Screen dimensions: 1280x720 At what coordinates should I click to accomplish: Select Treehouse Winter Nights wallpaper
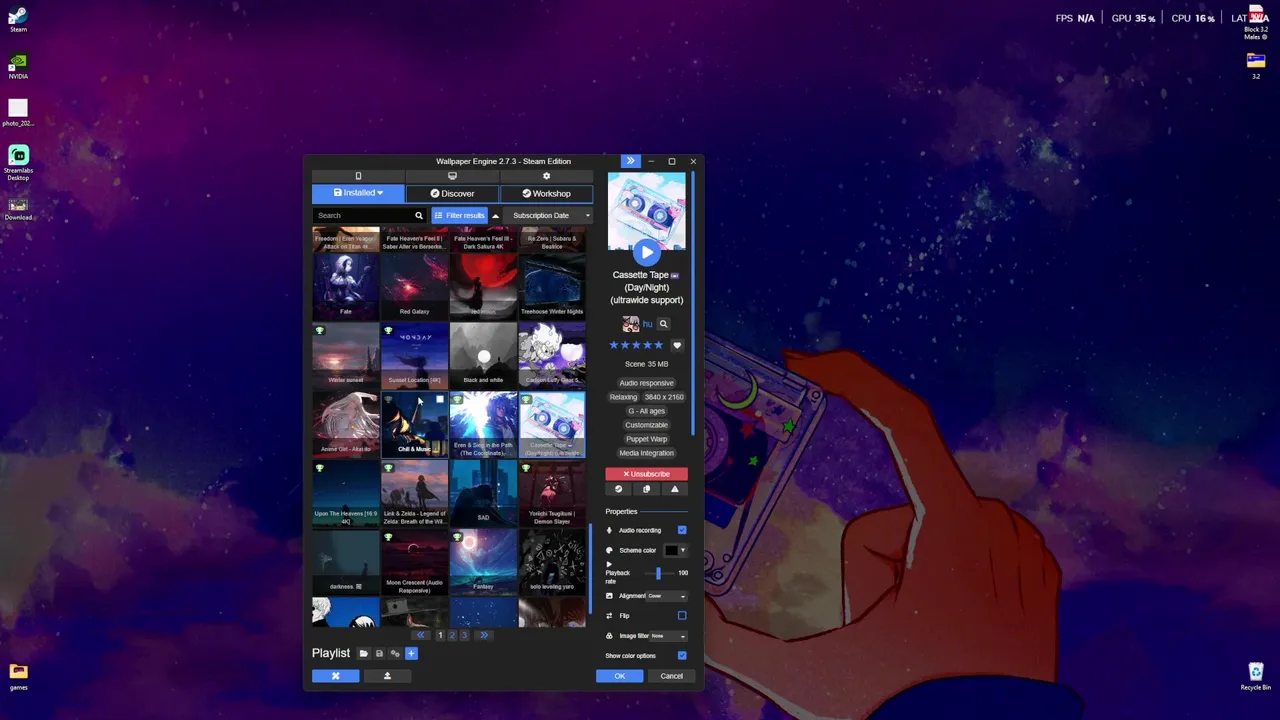(552, 285)
